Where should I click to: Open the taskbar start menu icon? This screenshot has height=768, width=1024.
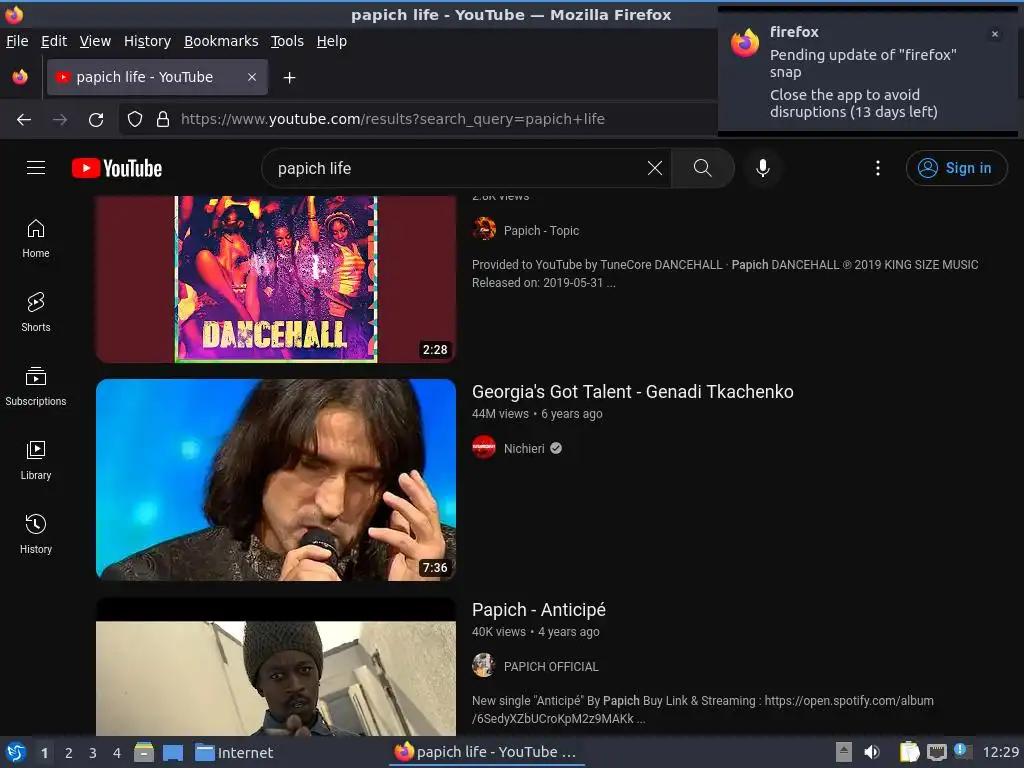(x=16, y=752)
